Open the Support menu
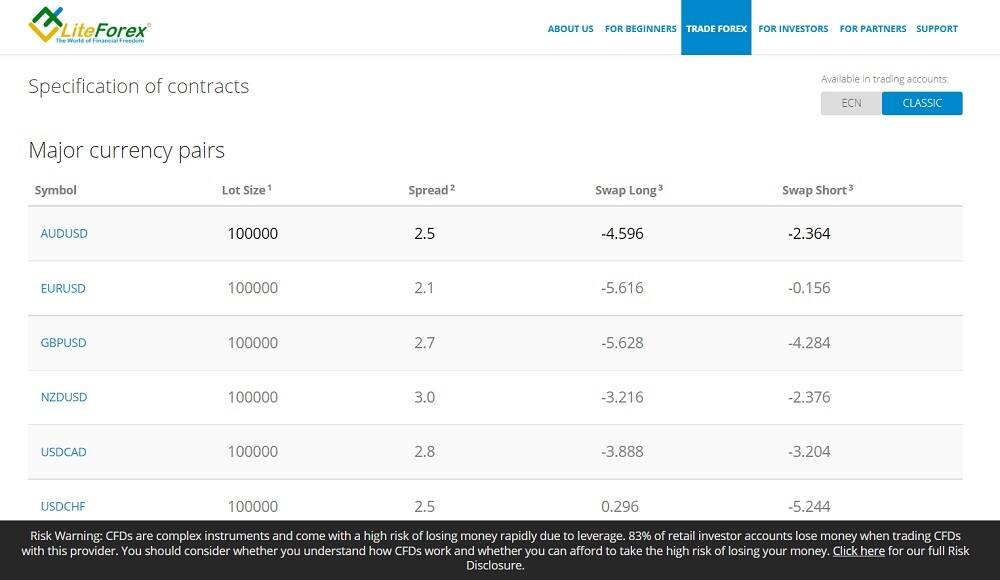This screenshot has width=1000, height=580. coord(937,29)
